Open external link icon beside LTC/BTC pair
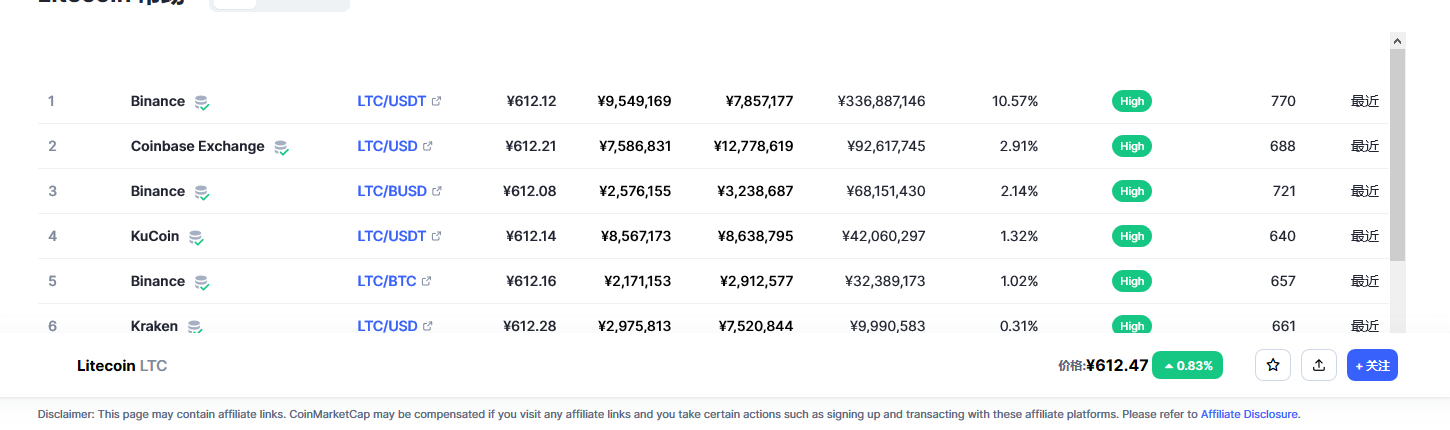Image resolution: width=1450 pixels, height=430 pixels. click(x=427, y=281)
